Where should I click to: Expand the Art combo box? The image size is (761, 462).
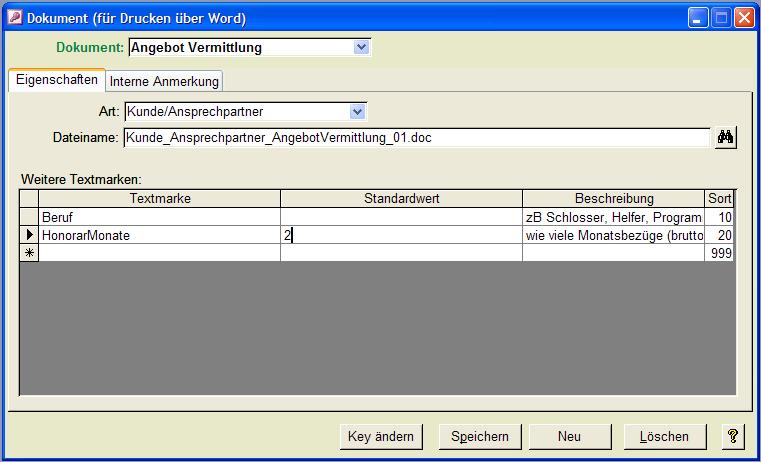tap(358, 111)
